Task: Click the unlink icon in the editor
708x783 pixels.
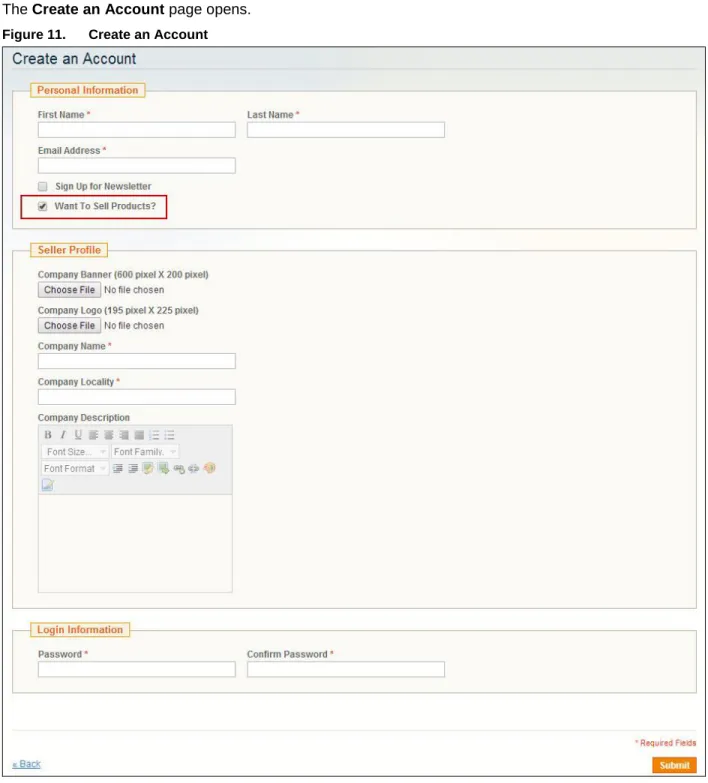Action: [194, 468]
